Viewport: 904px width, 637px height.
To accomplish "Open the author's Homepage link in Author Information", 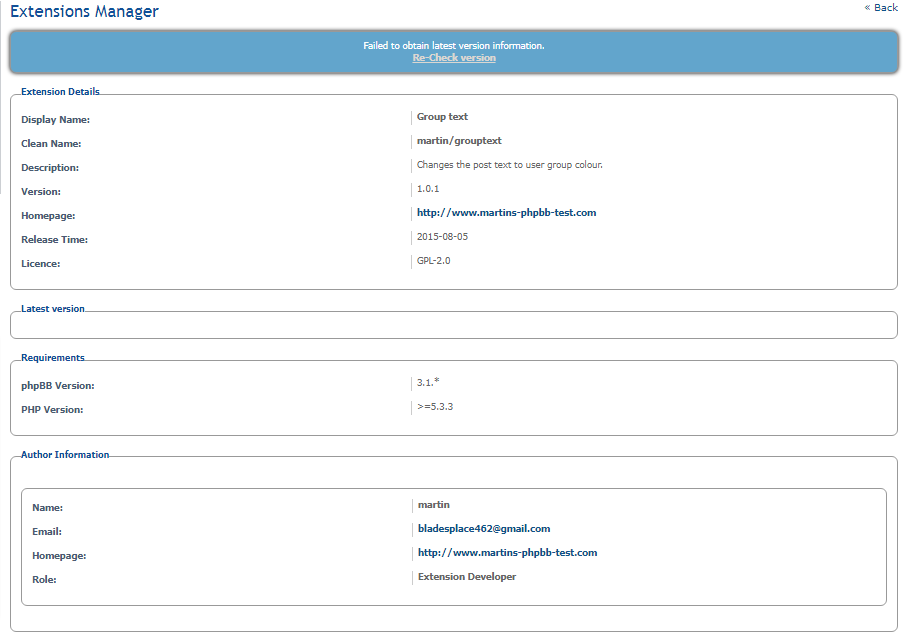I will [x=507, y=553].
